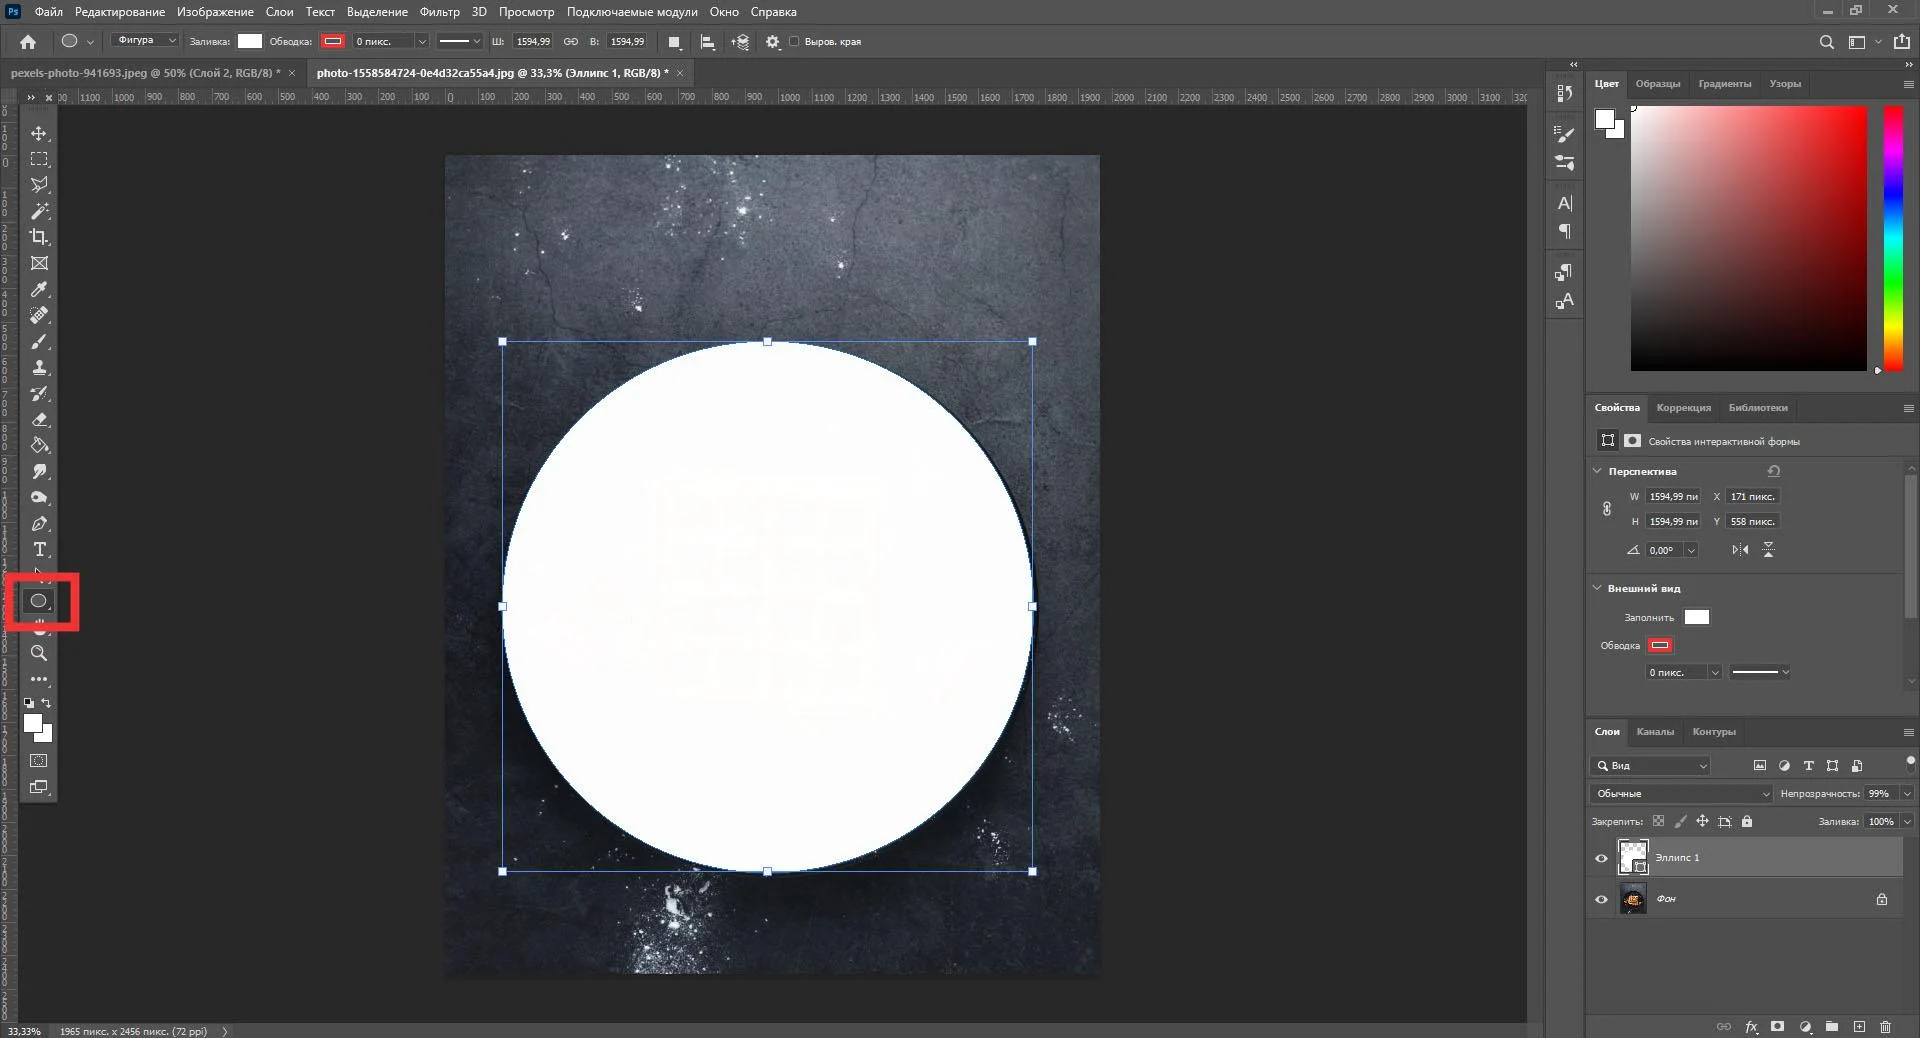Click the opacity Непрозрачность input field

pos(1880,793)
